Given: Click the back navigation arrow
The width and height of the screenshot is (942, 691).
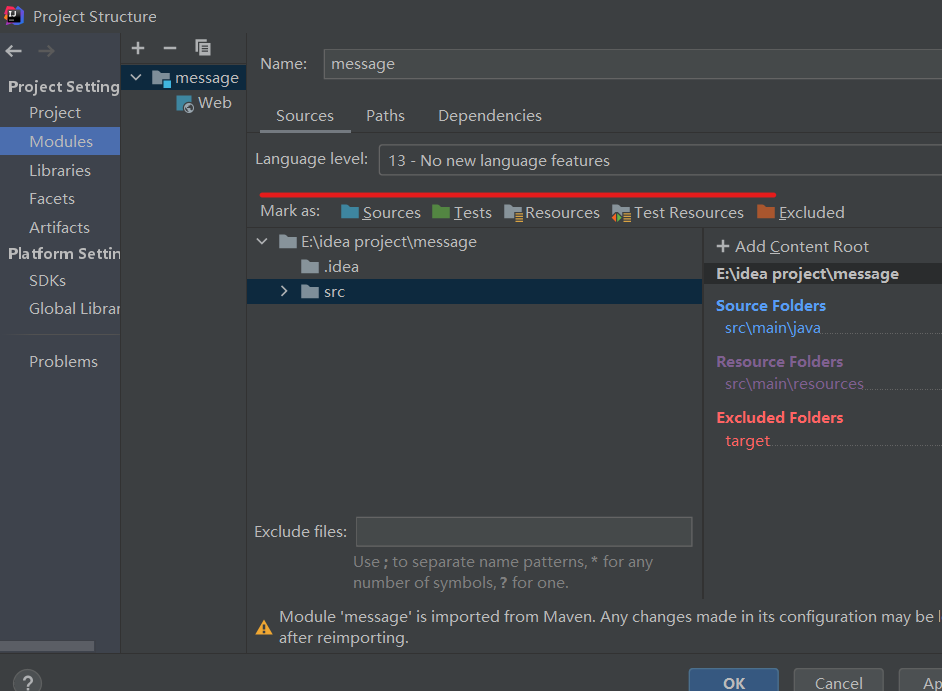Looking at the screenshot, I should pyautogui.click(x=13, y=50).
